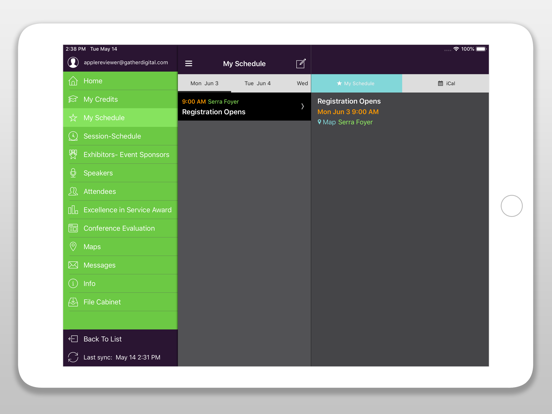Screen dimensions: 552x414
Task: Open the Info menu item
Action: 120,283
